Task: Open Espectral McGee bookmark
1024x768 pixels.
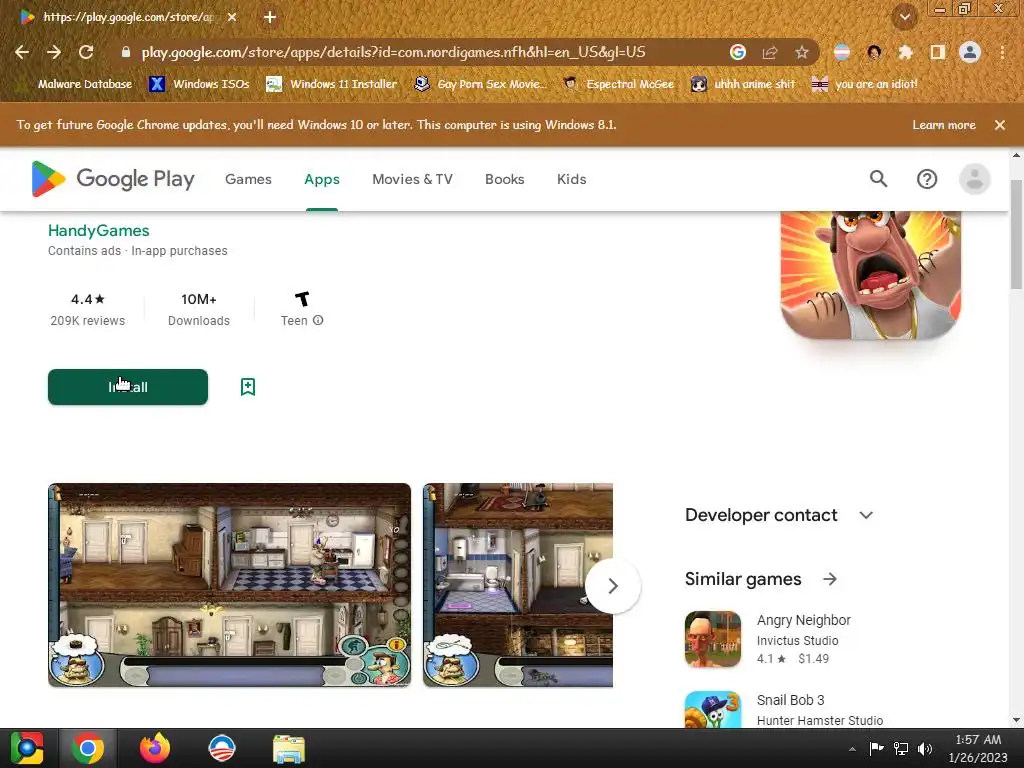Action: click(x=619, y=84)
